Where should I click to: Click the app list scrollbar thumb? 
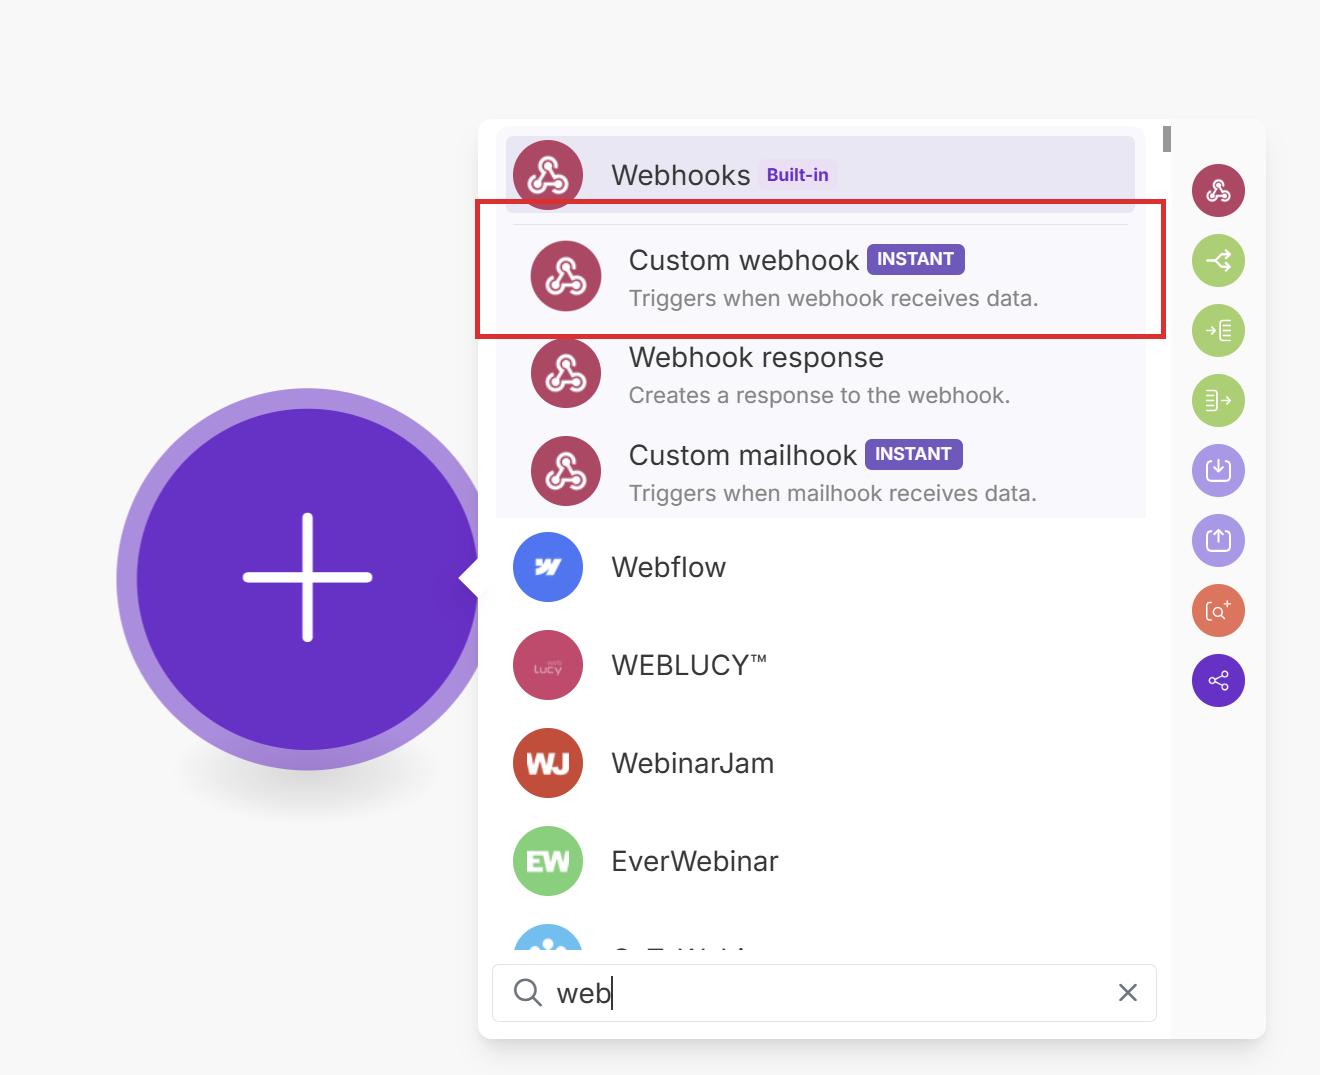1167,139
